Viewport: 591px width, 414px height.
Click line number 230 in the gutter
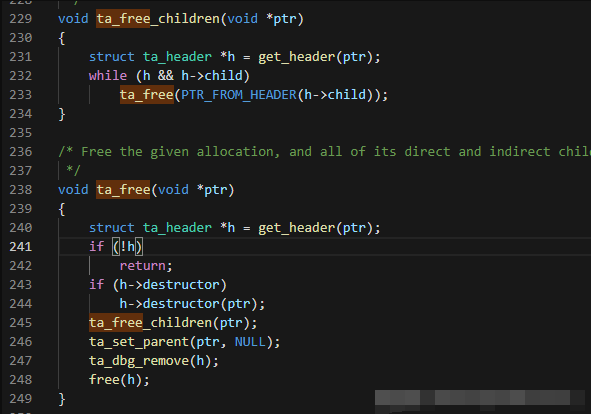click(x=21, y=38)
